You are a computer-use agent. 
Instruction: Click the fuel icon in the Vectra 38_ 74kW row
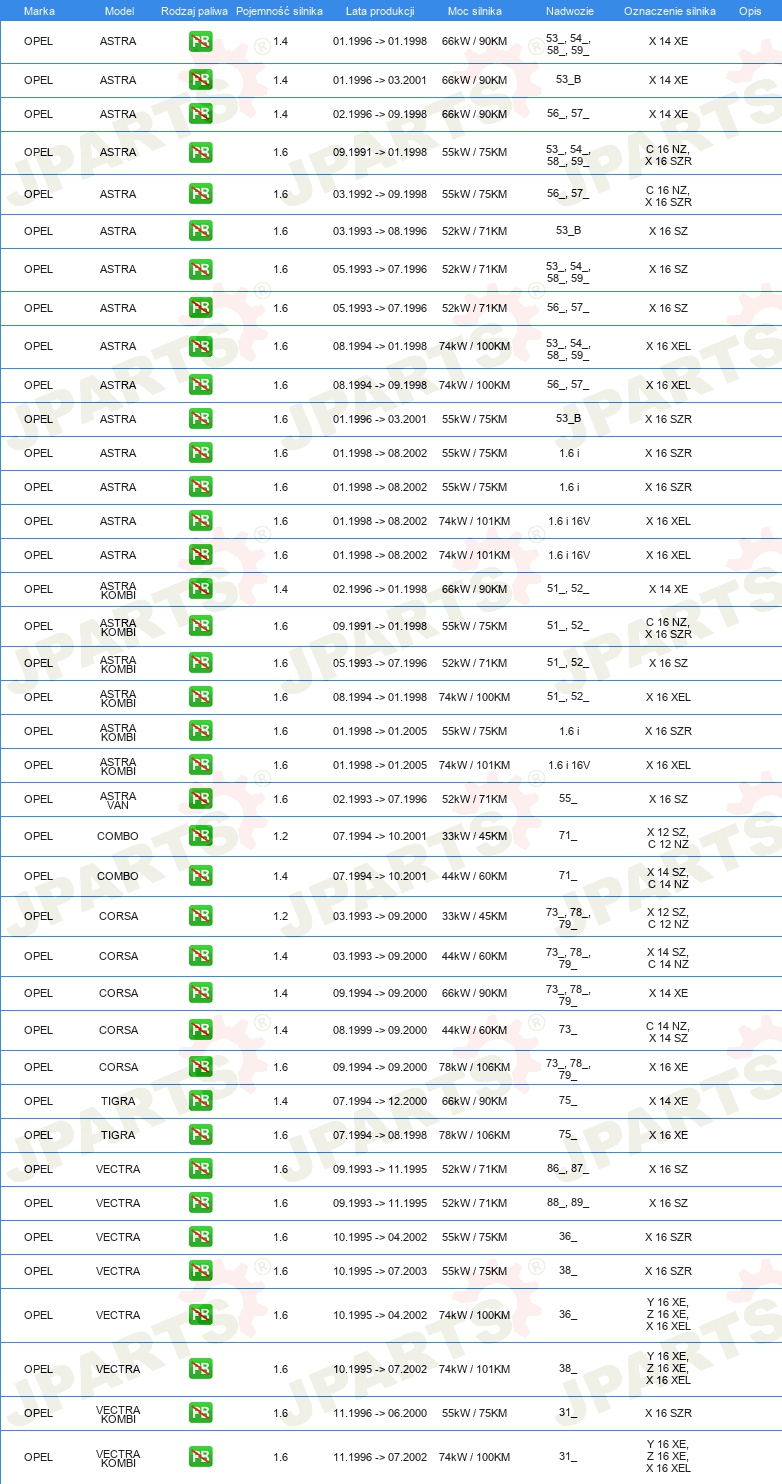tap(201, 1369)
